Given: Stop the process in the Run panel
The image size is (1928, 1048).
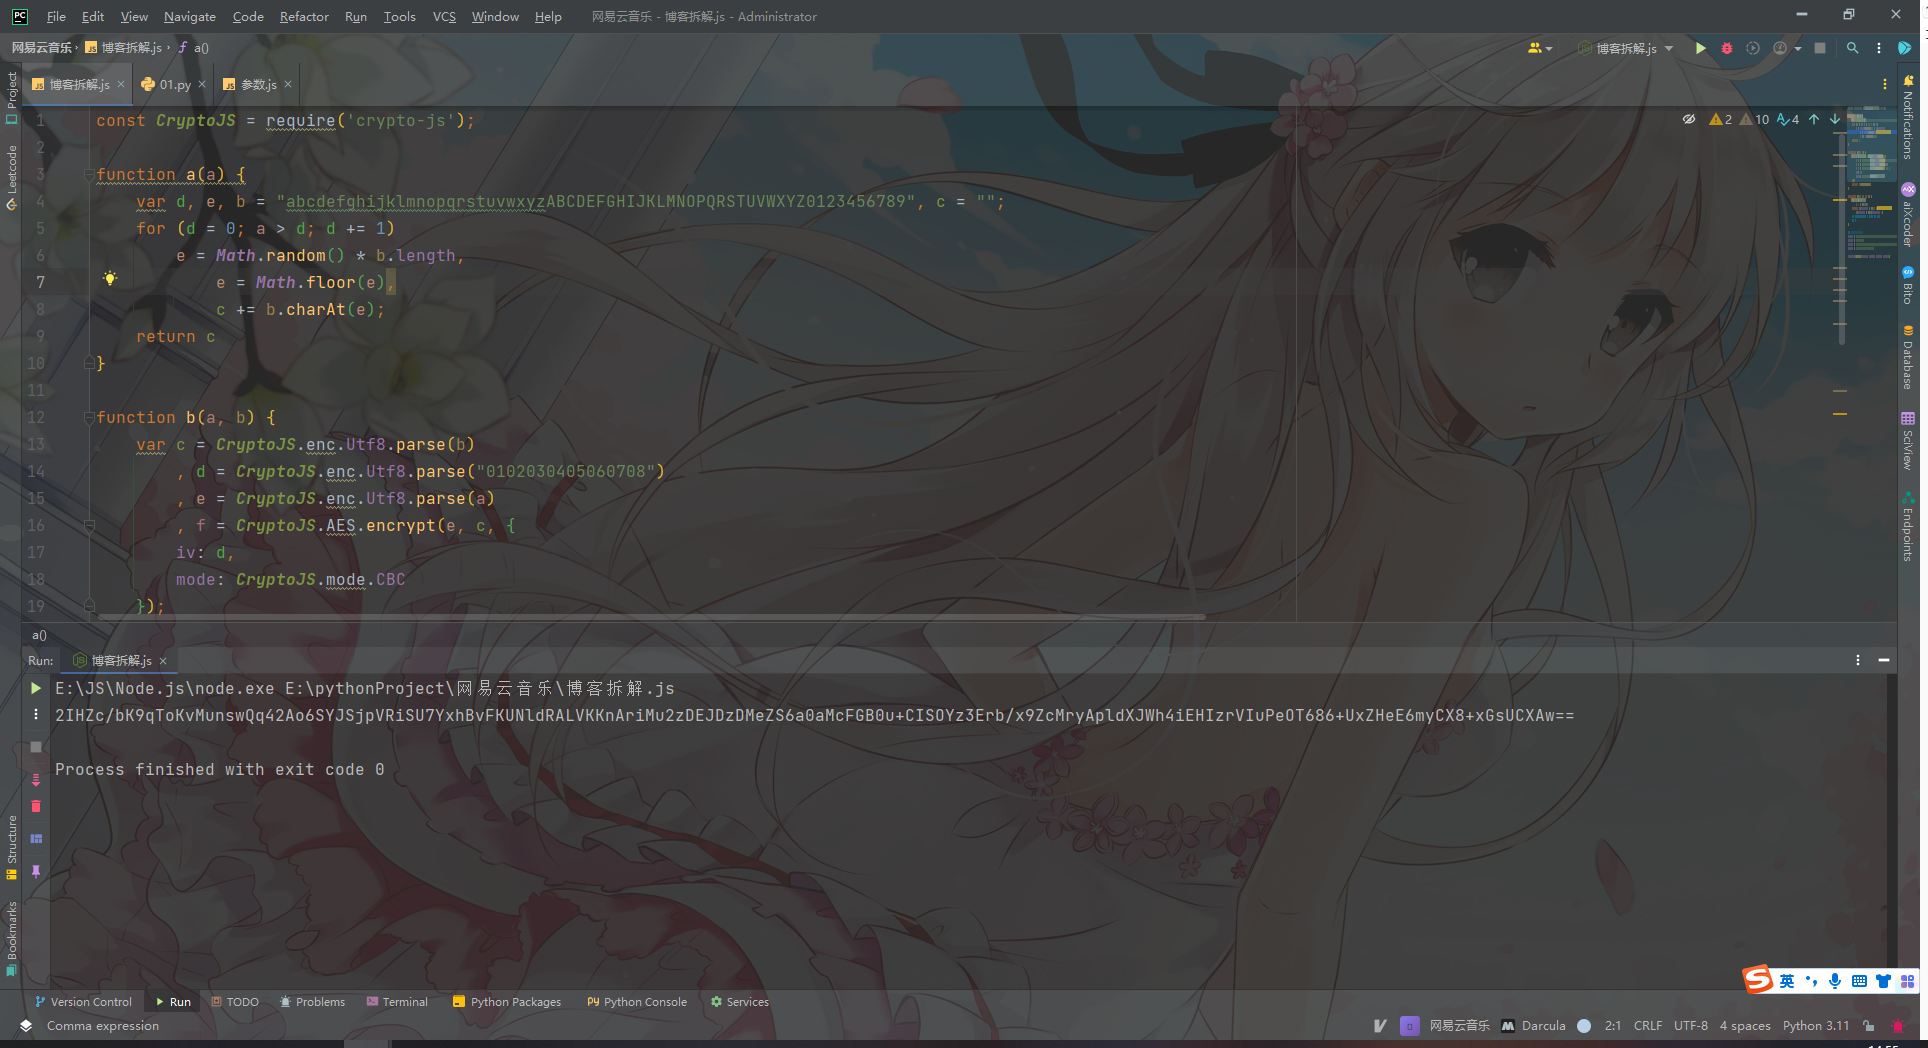Looking at the screenshot, I should (36, 747).
